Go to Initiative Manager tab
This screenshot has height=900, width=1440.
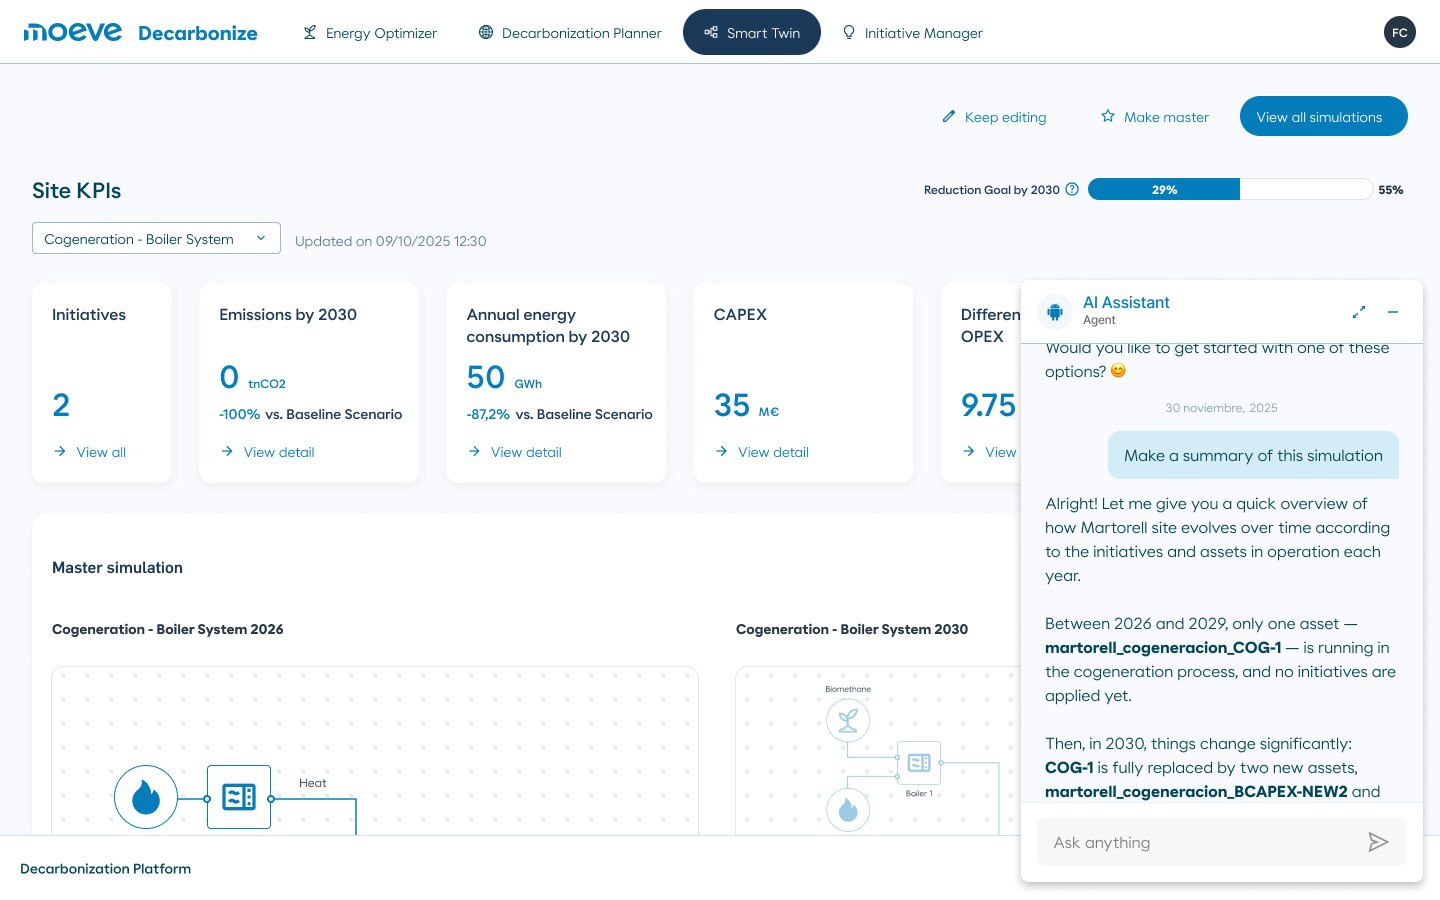pyautogui.click(x=912, y=33)
